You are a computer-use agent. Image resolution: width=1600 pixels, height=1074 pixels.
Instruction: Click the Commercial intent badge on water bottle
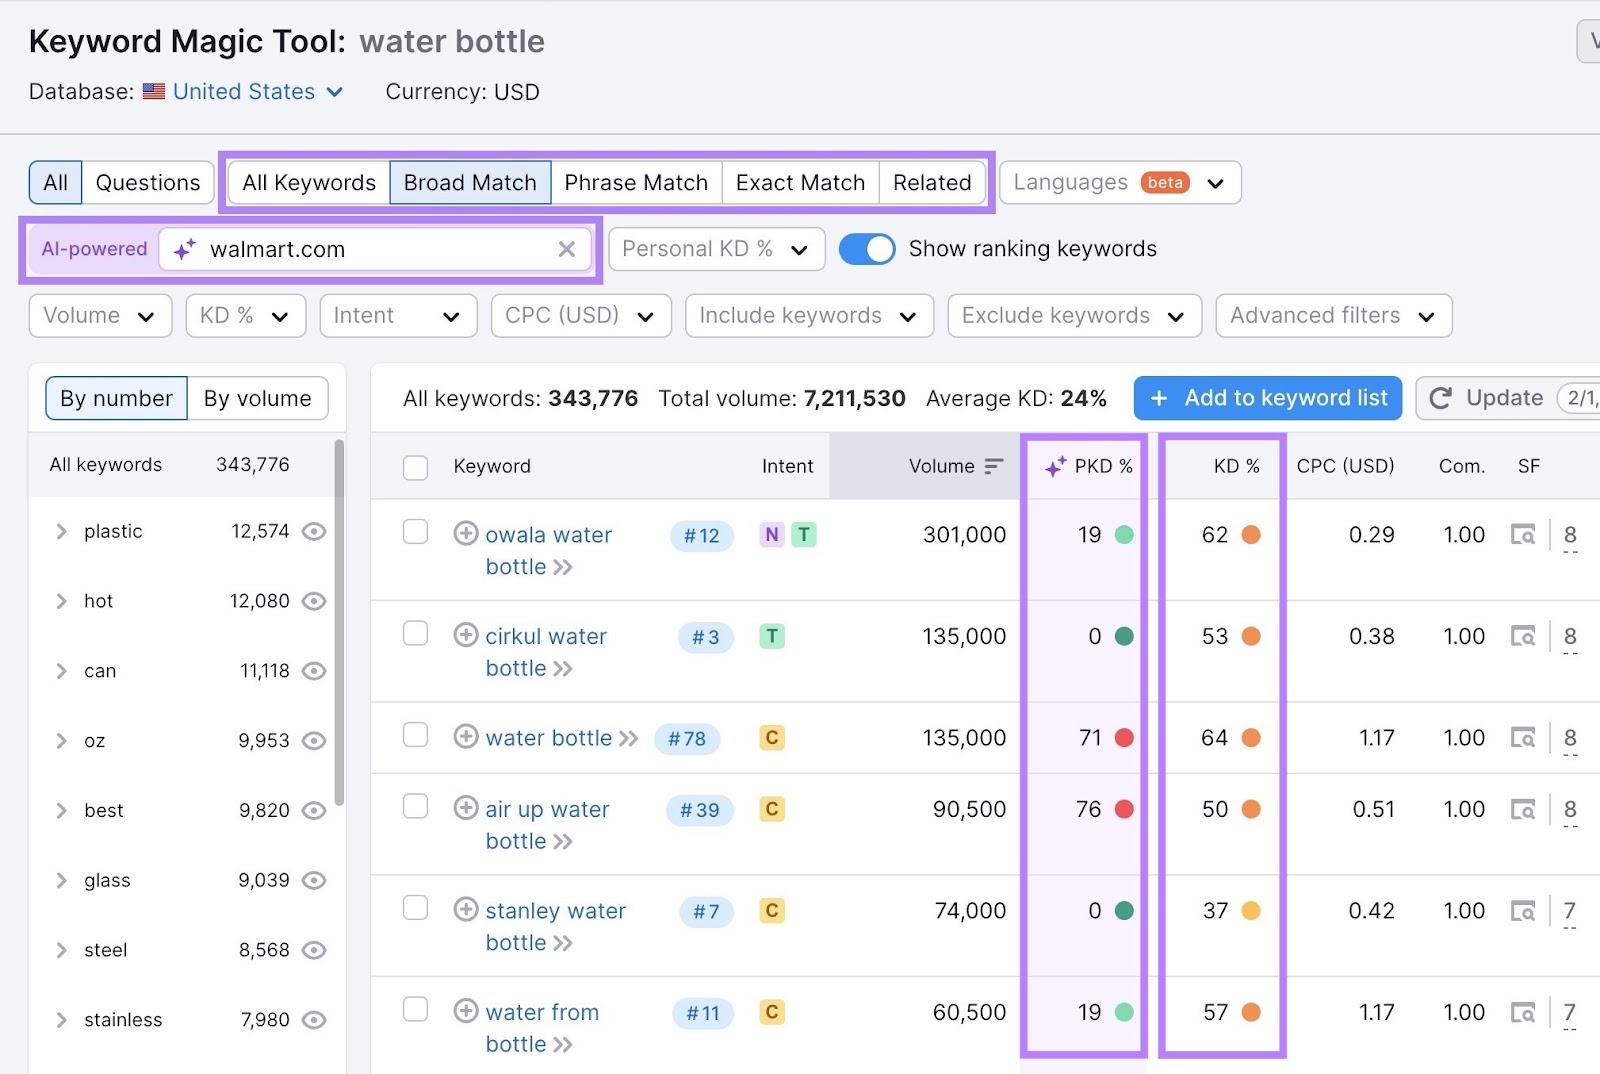(771, 738)
